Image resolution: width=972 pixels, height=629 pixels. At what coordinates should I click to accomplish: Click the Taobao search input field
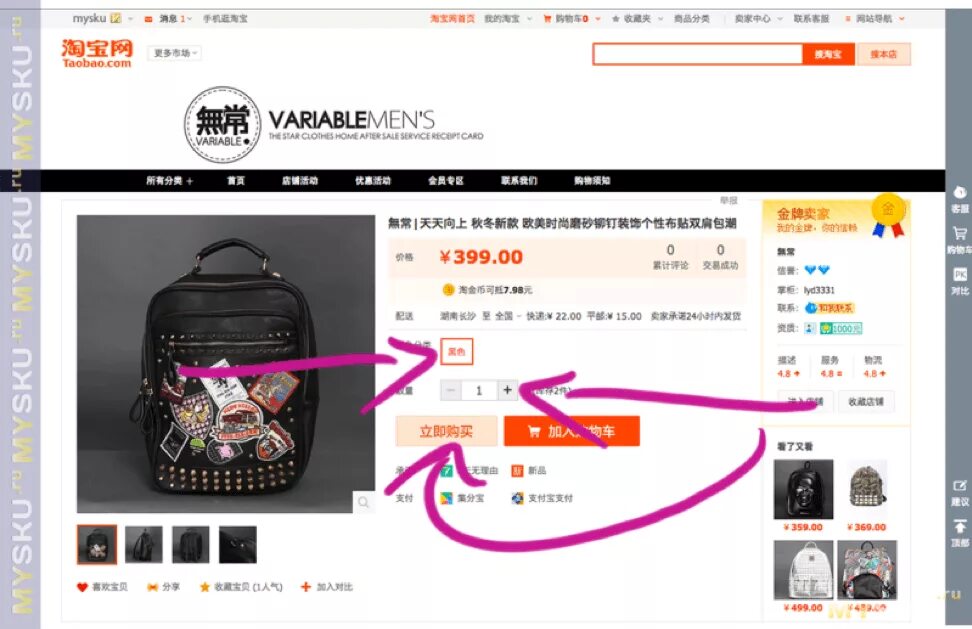(x=697, y=54)
